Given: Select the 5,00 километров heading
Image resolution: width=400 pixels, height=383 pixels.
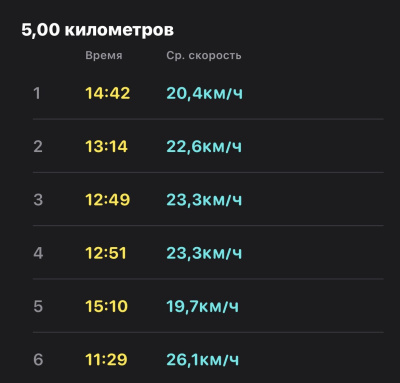Looking at the screenshot, I should coord(97,30).
